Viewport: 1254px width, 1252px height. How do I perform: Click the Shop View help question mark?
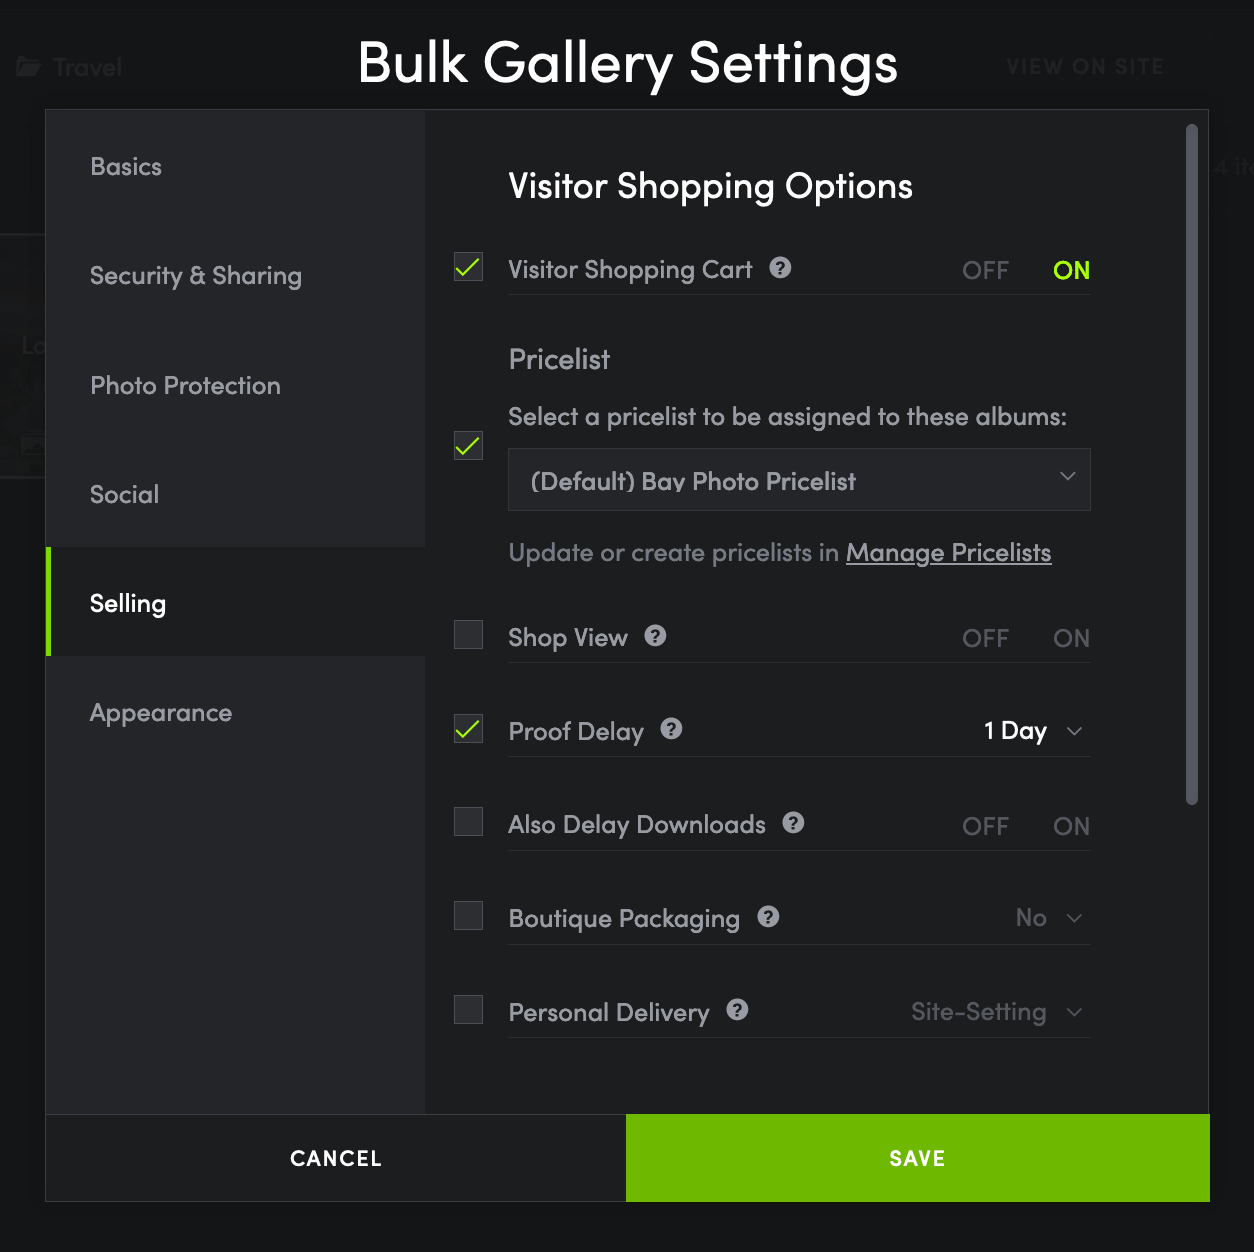[x=655, y=636]
